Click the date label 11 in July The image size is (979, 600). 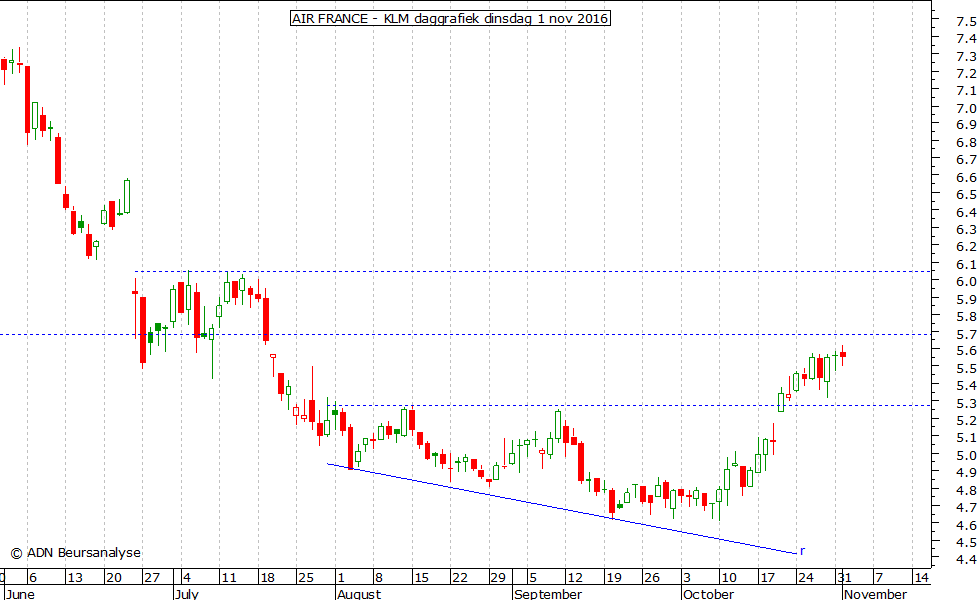[x=229, y=578]
